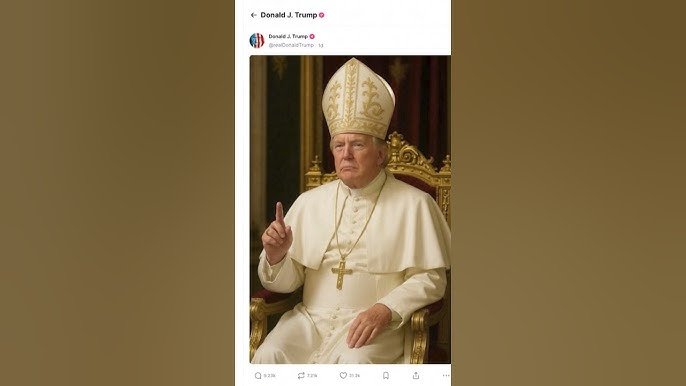
Task: Share the post via upload arrow icon
Action: tap(416, 375)
